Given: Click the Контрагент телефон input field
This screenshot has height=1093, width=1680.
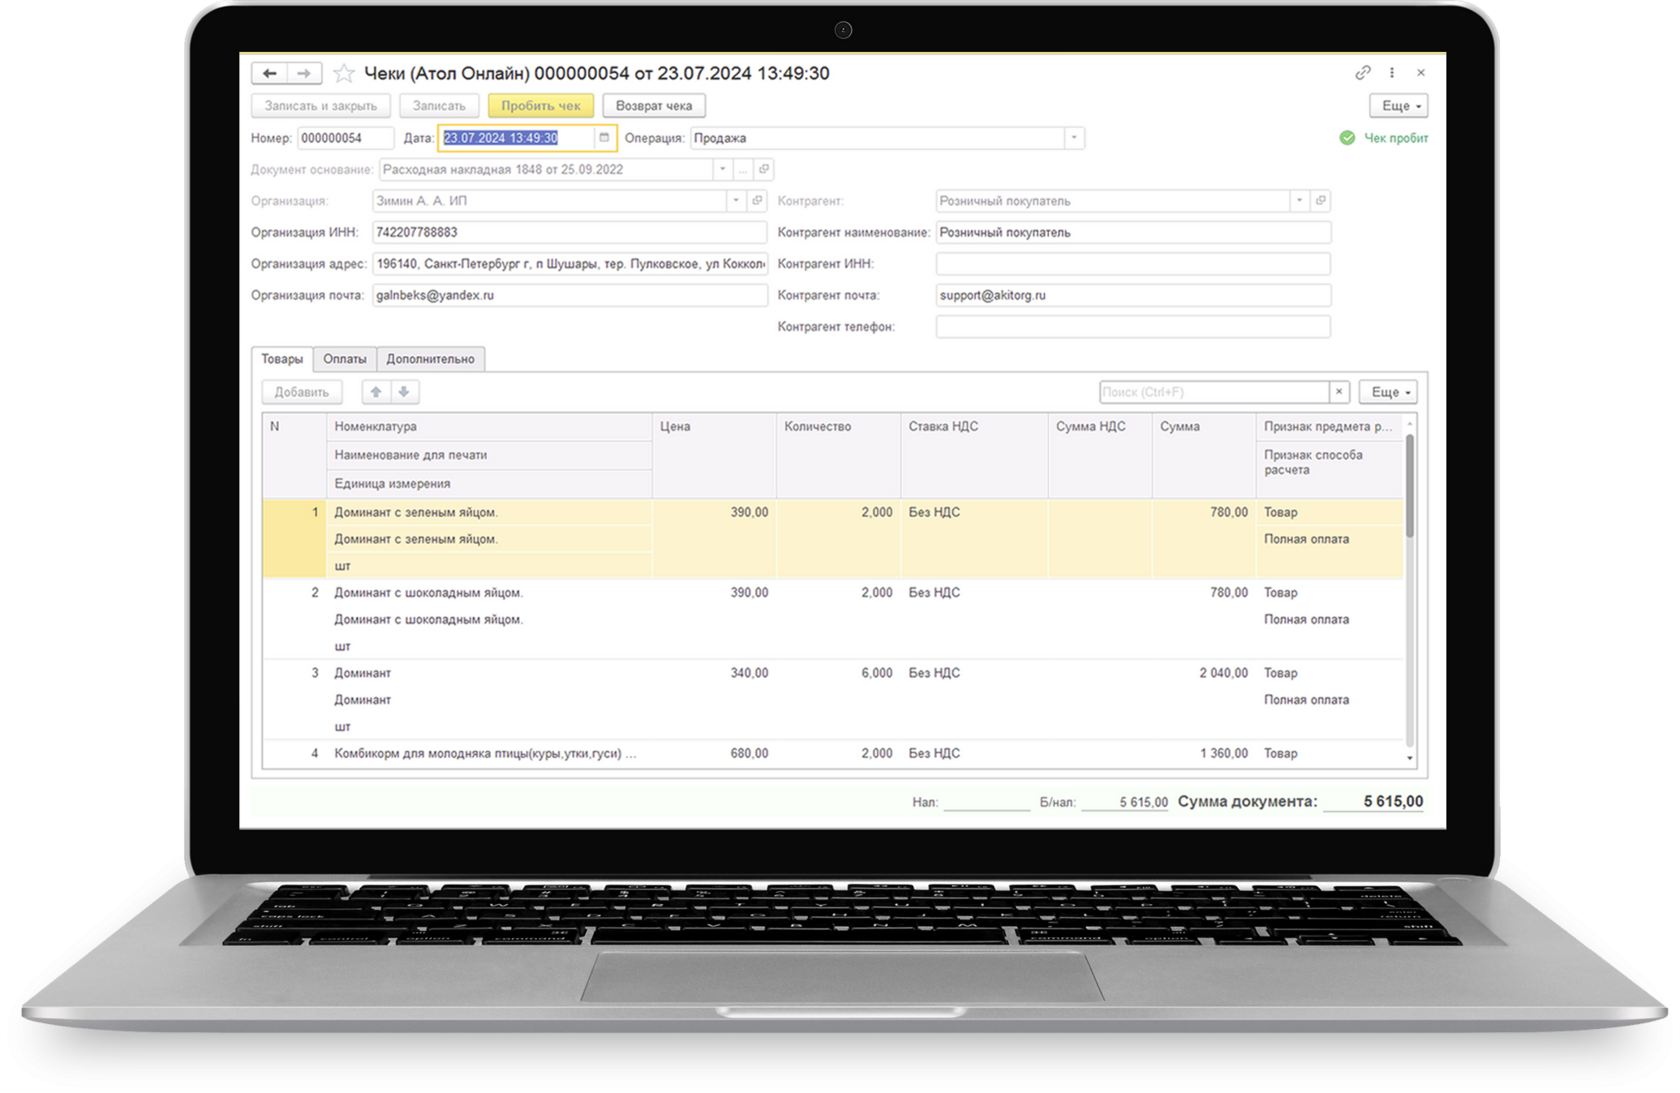Looking at the screenshot, I should point(1133,327).
